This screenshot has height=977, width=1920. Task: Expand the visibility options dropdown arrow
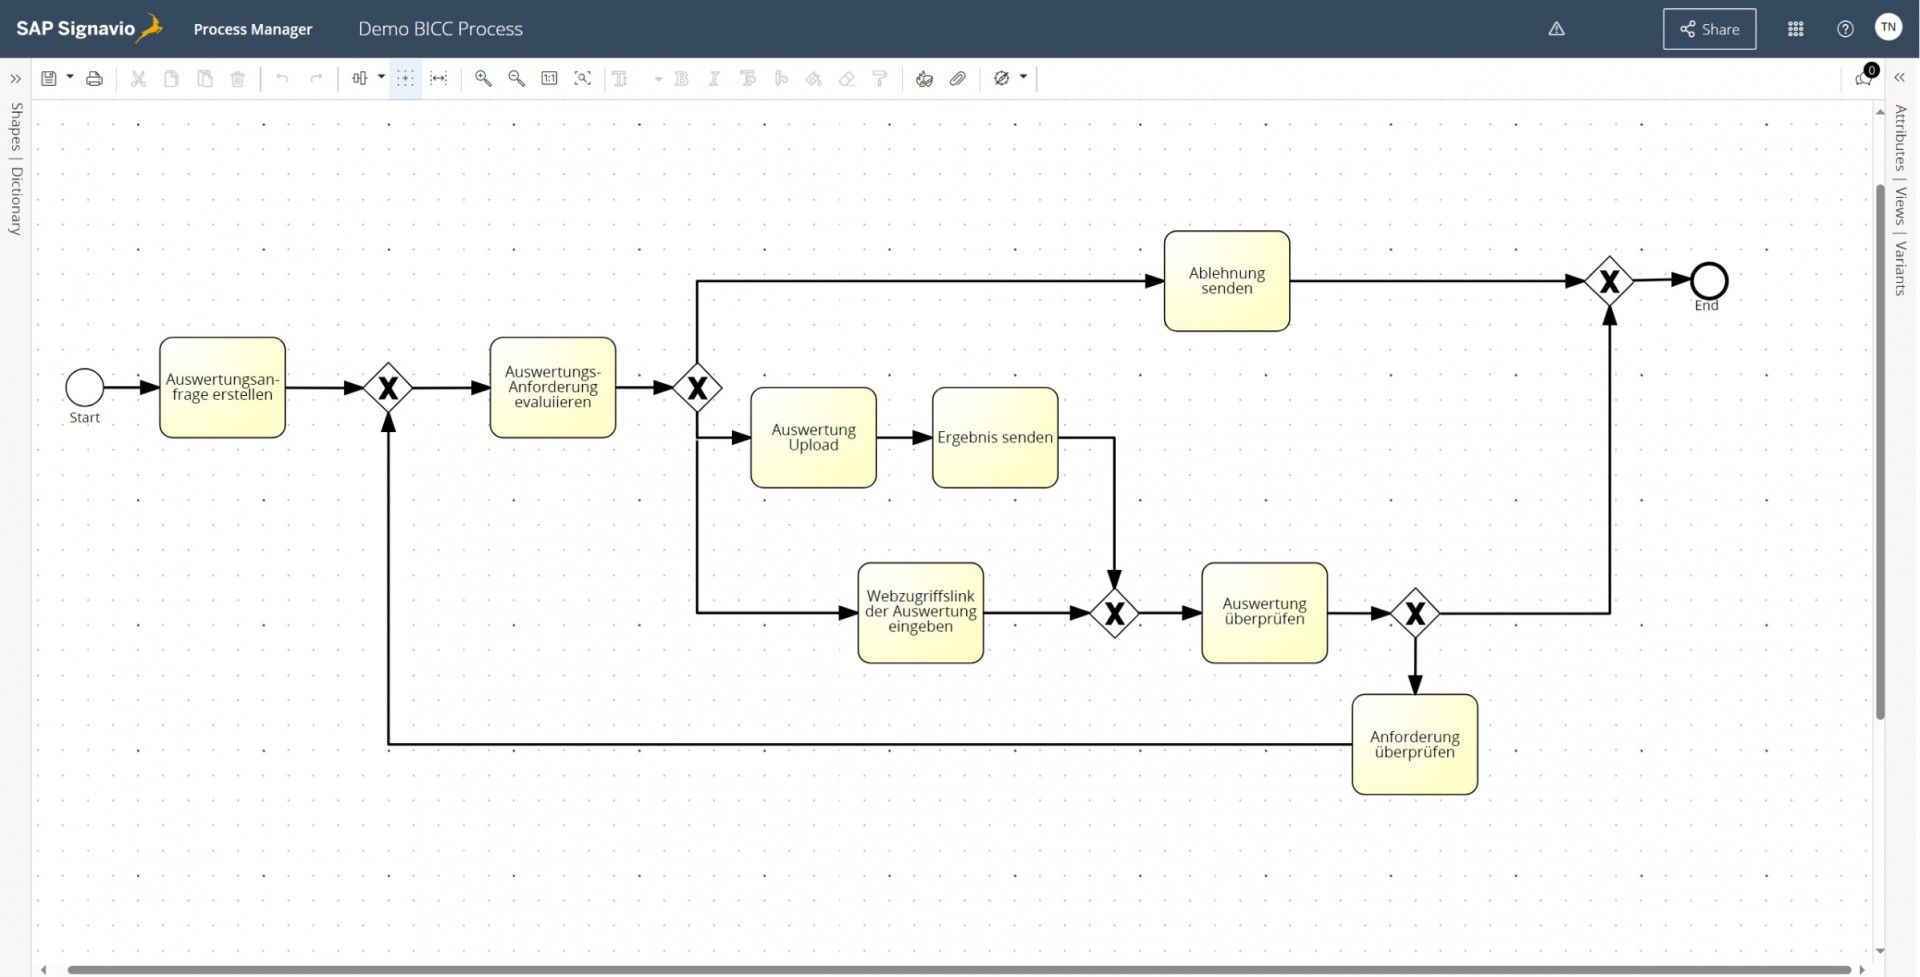tap(1023, 77)
